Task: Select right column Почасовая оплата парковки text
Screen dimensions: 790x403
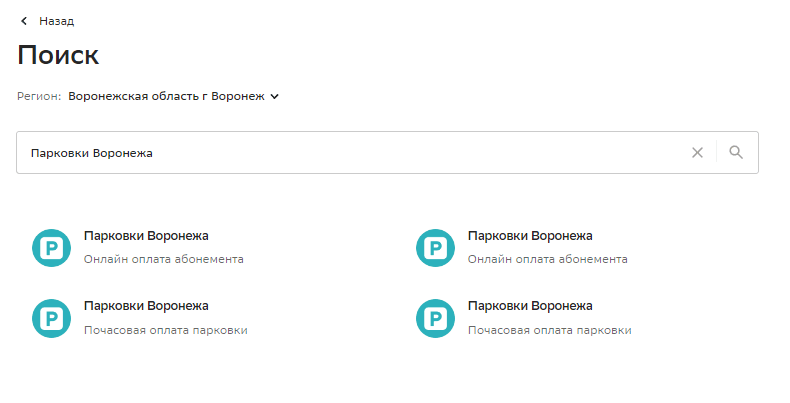Action: click(x=550, y=330)
